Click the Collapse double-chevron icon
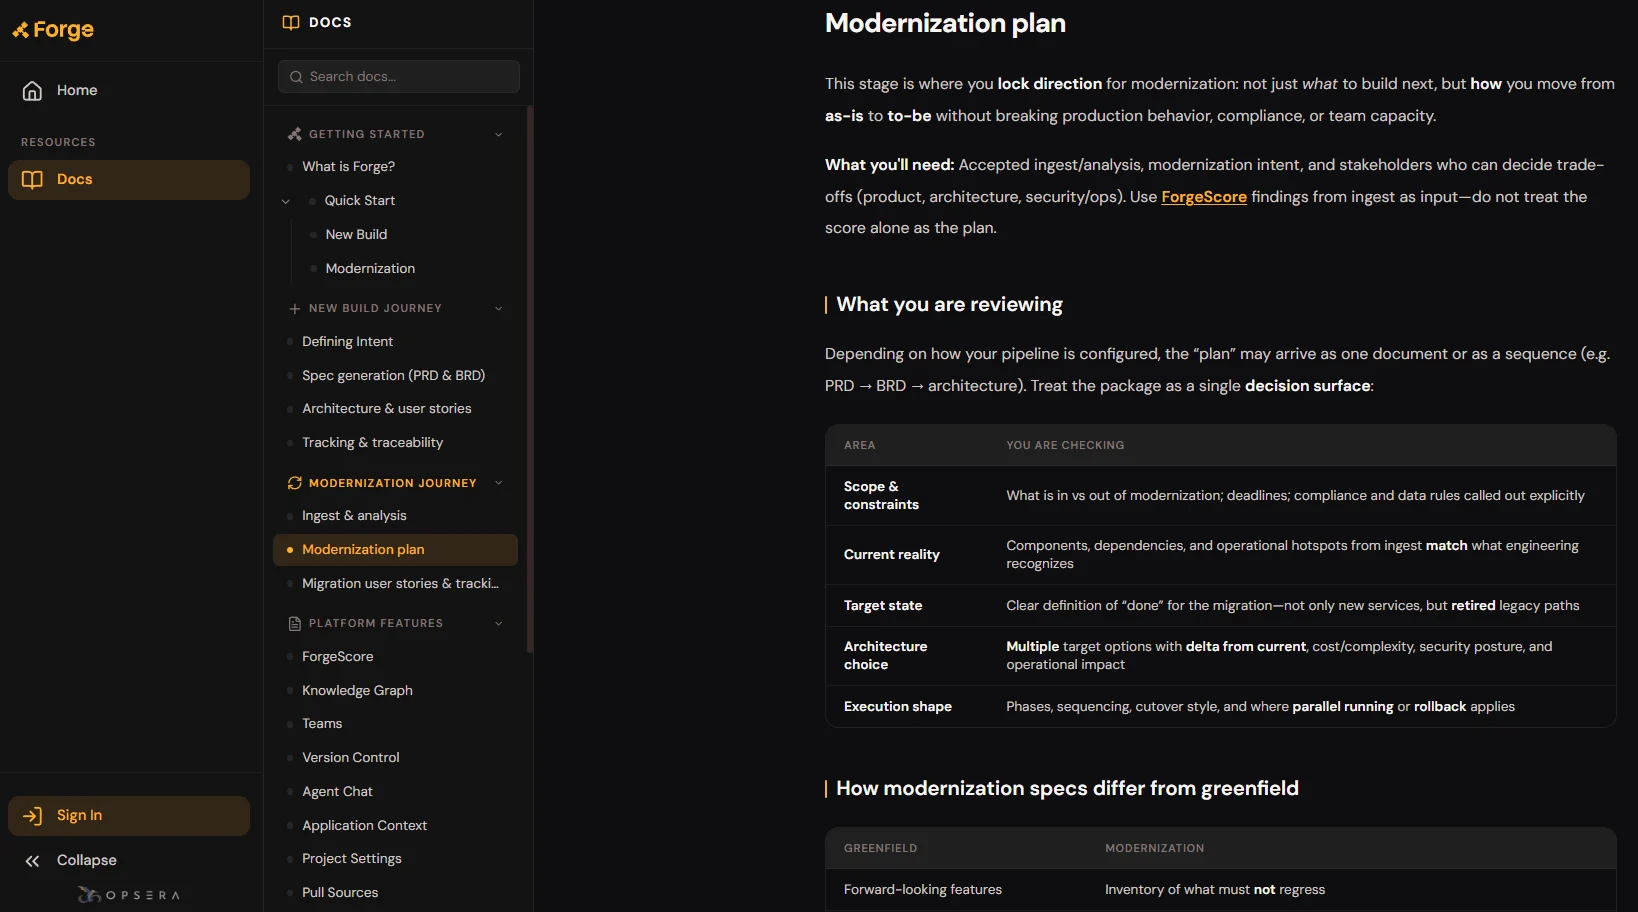 (32, 861)
